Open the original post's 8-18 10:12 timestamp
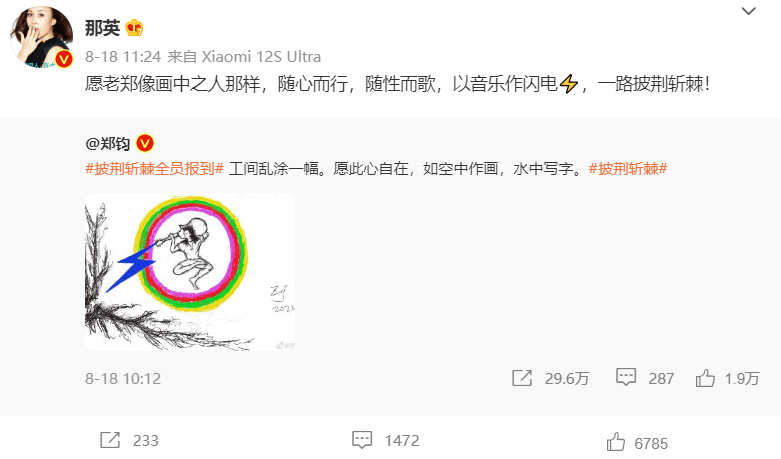This screenshot has height=459, width=781. click(123, 379)
